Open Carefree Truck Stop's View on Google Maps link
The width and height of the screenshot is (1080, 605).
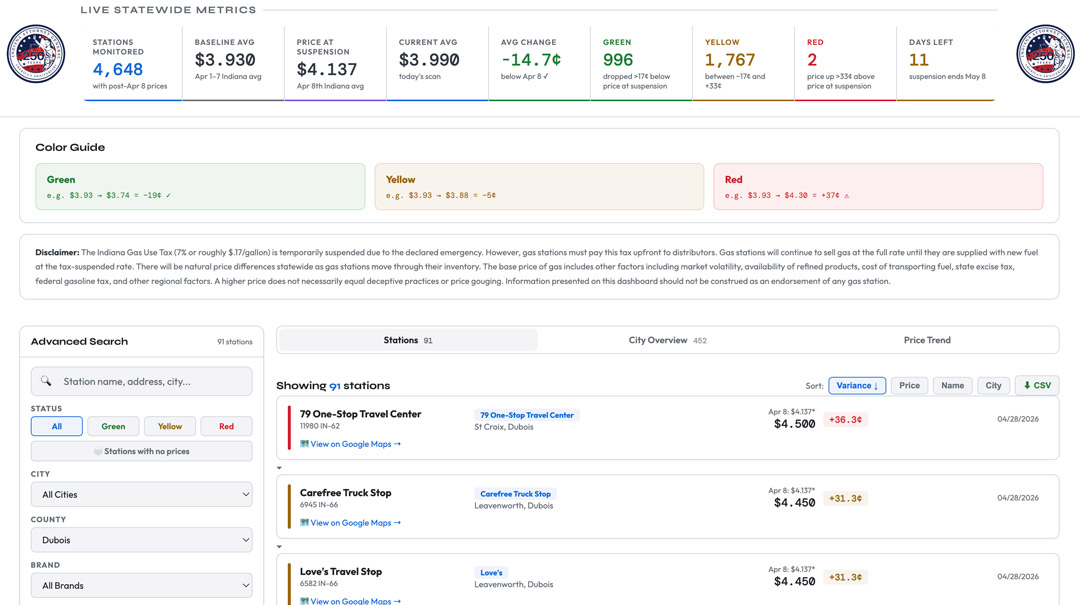coord(355,523)
